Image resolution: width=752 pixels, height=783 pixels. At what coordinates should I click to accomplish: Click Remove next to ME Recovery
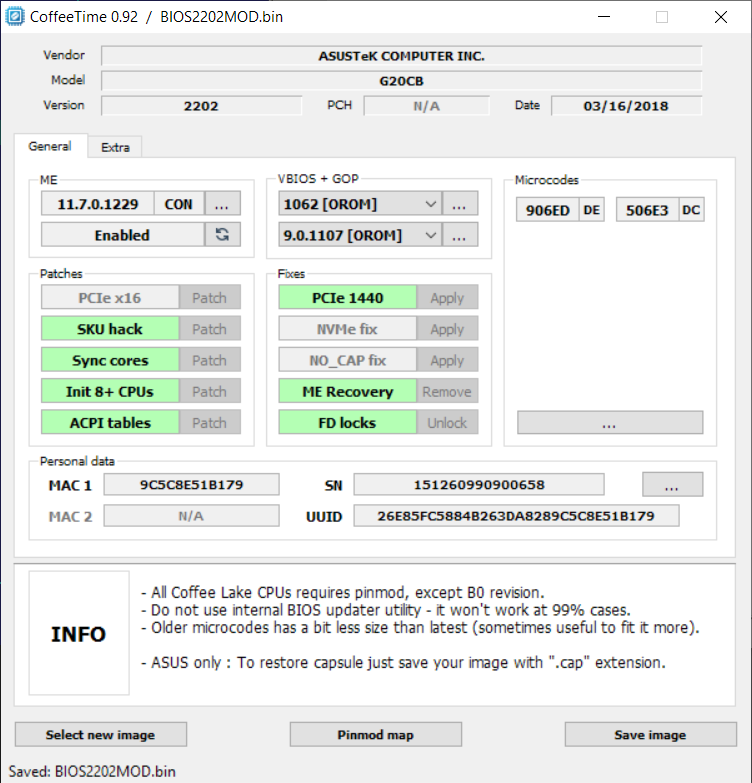pyautogui.click(x=447, y=391)
